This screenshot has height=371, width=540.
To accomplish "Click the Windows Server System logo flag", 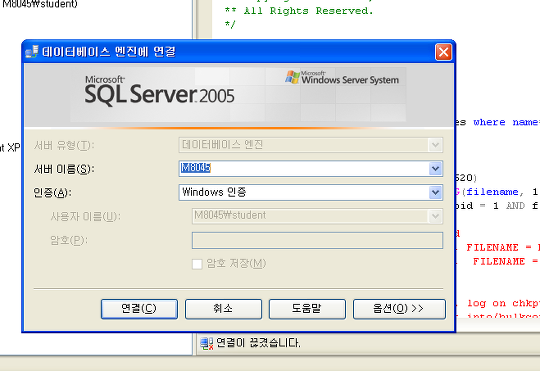I will [x=292, y=77].
